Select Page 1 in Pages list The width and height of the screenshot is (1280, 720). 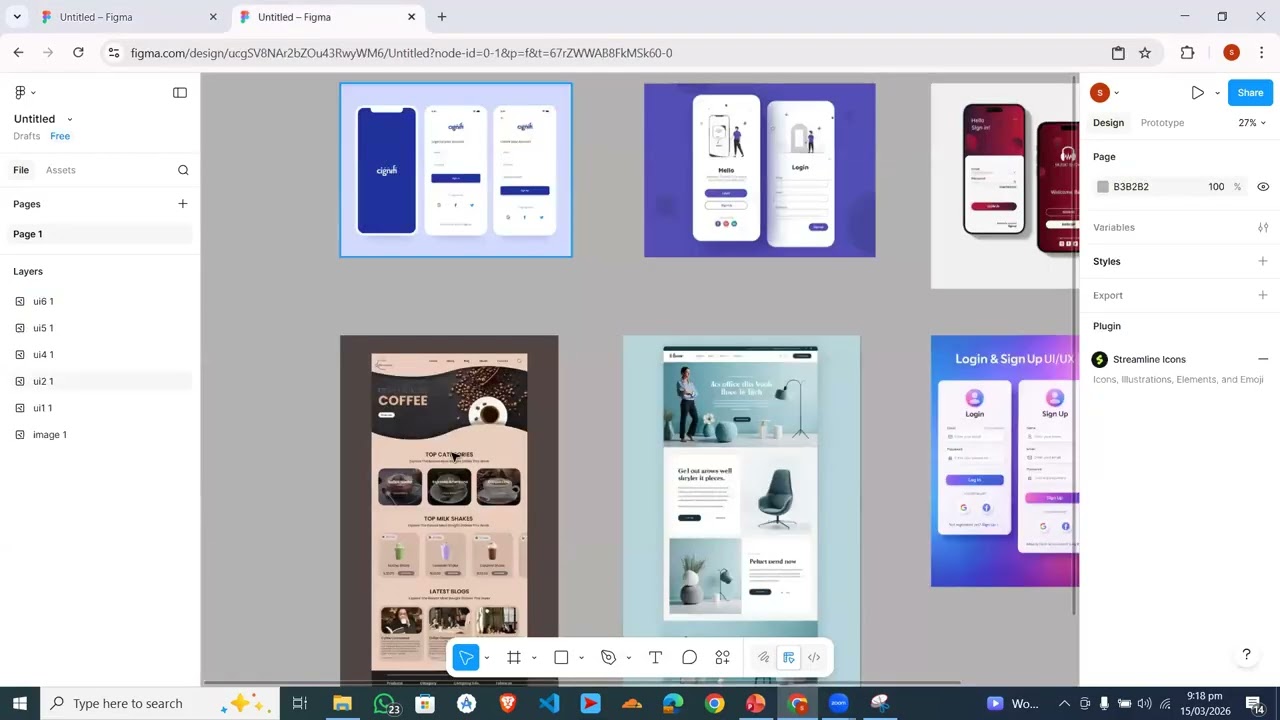tap(100, 234)
